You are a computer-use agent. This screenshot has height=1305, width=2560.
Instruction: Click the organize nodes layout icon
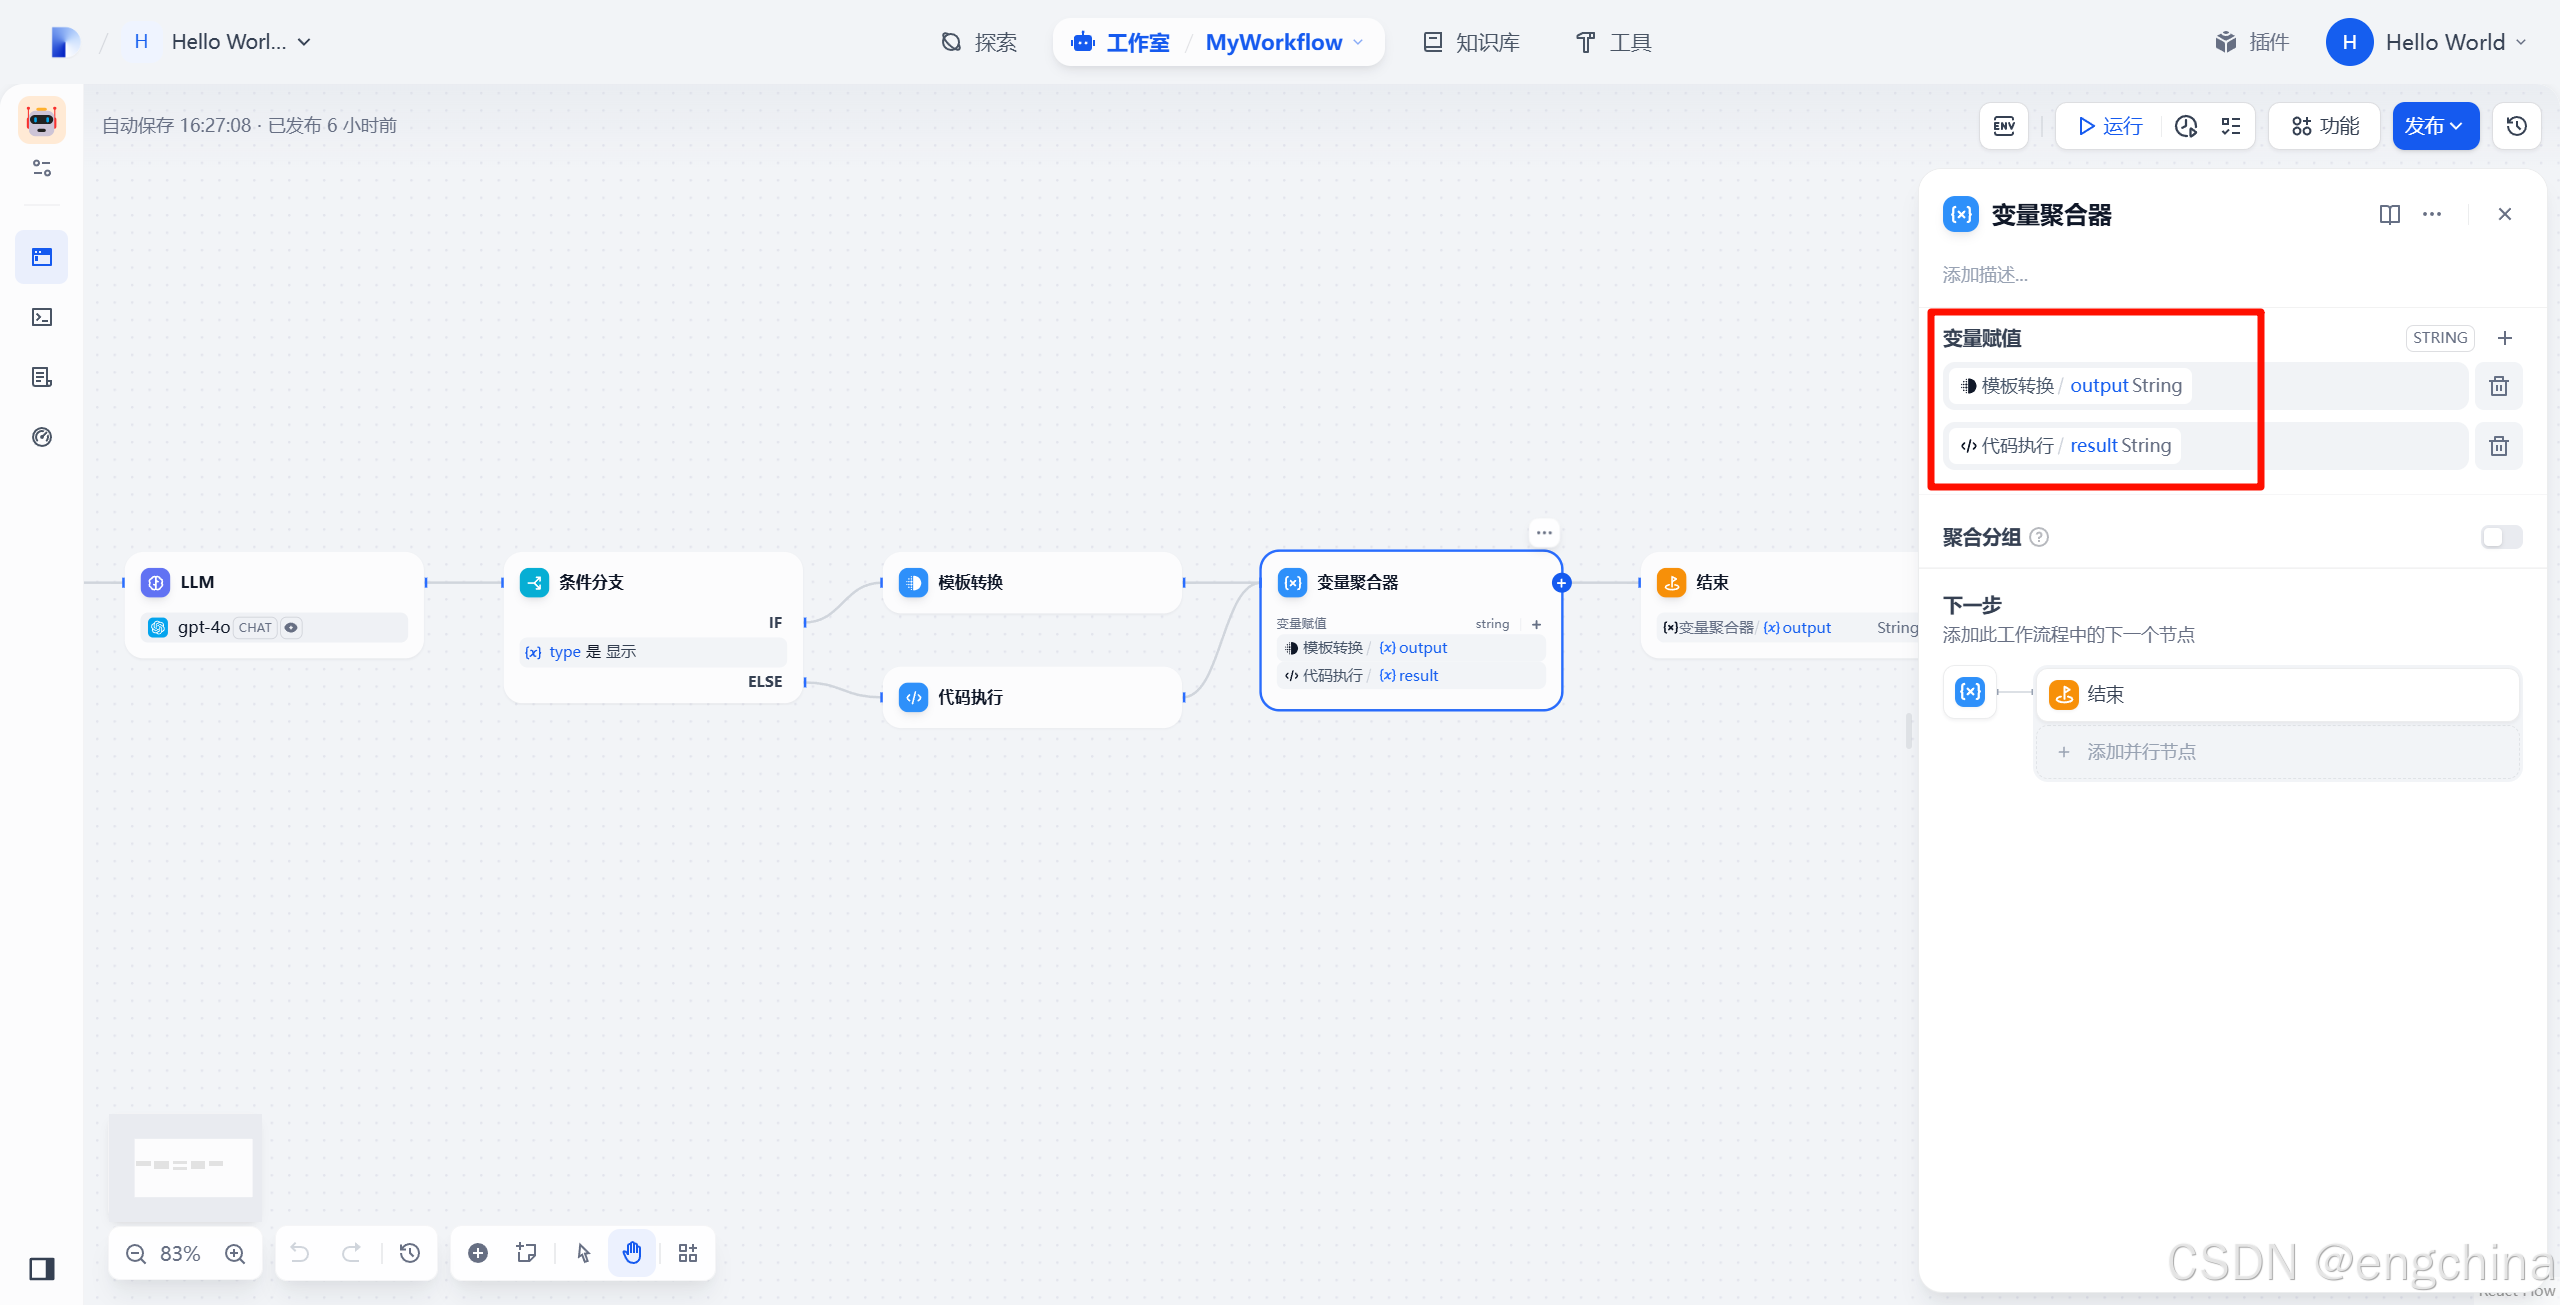(x=688, y=1253)
